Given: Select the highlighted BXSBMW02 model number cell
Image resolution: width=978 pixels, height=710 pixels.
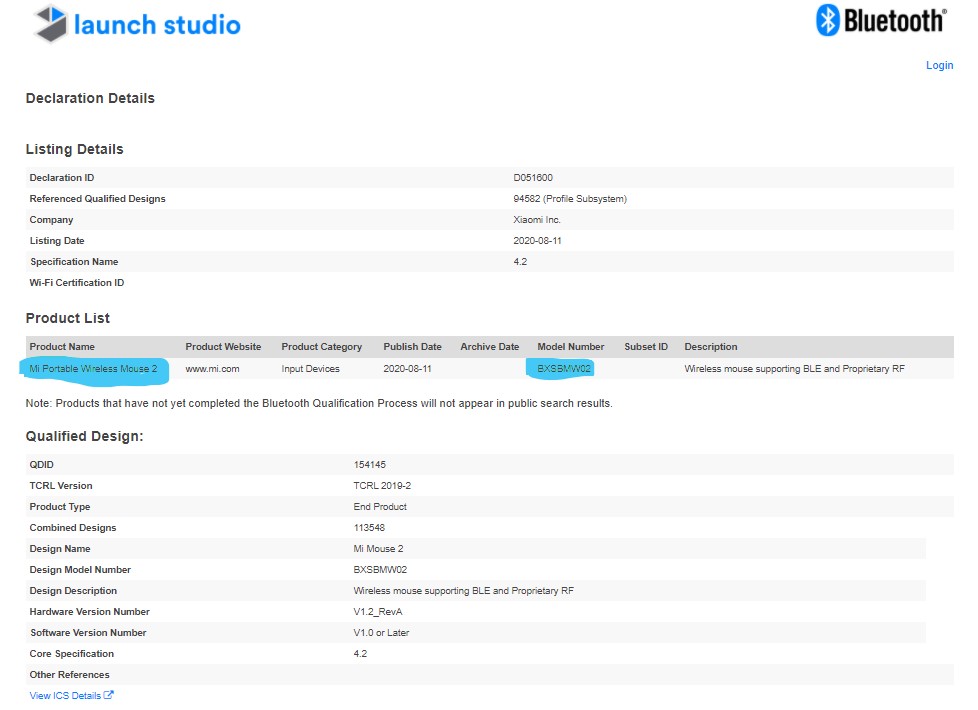Looking at the screenshot, I should click(x=564, y=369).
